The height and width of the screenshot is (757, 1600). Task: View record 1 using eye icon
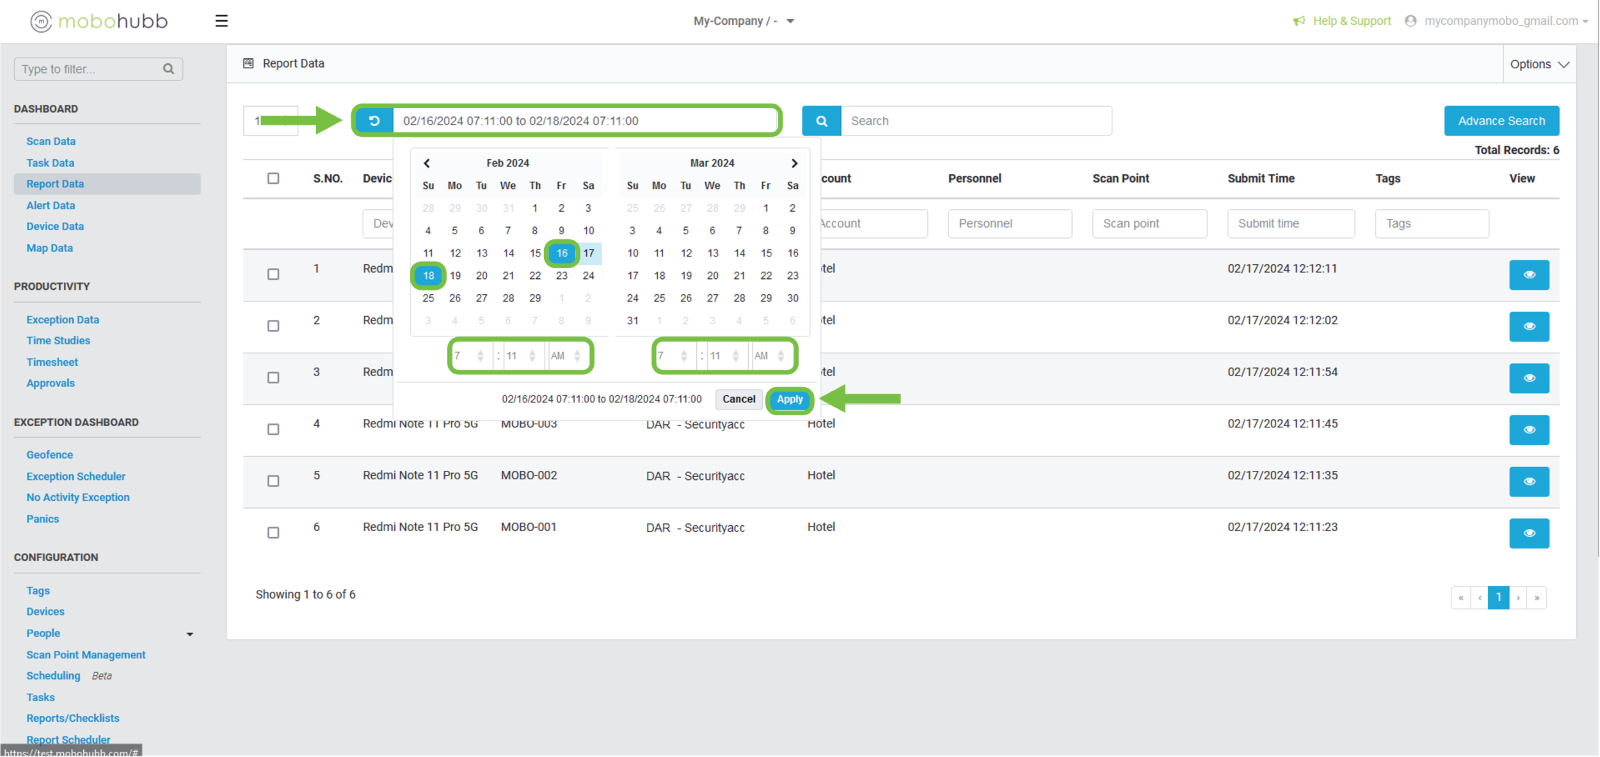click(1528, 275)
